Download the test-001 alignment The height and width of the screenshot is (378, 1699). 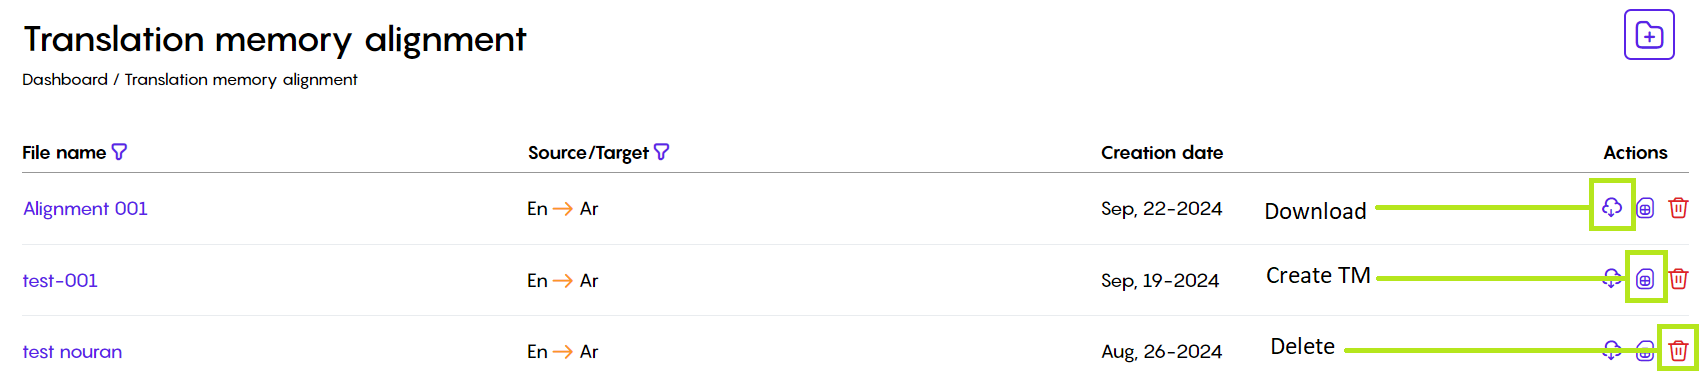coord(1611,279)
